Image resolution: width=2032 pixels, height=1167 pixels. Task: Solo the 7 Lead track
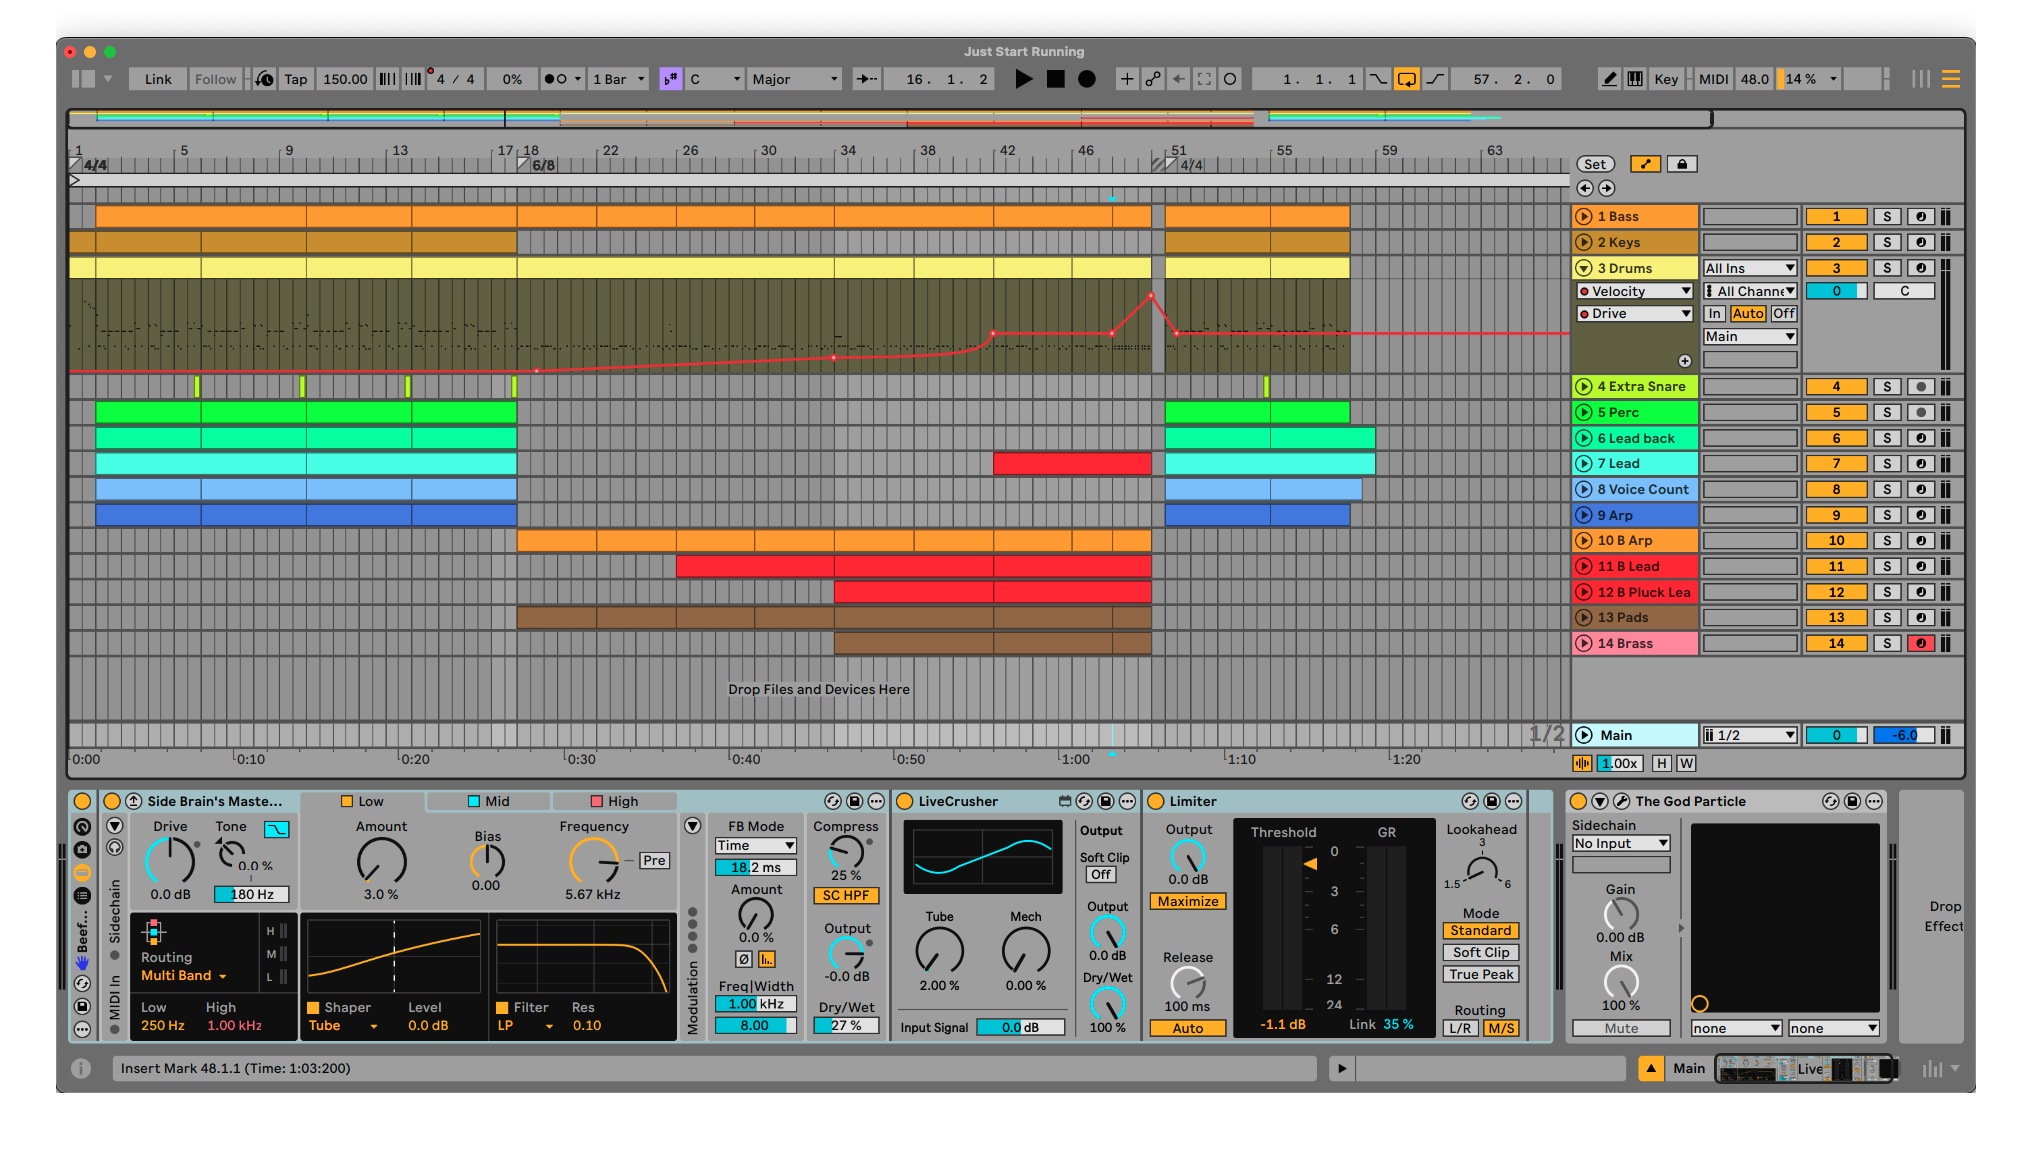tap(1887, 464)
